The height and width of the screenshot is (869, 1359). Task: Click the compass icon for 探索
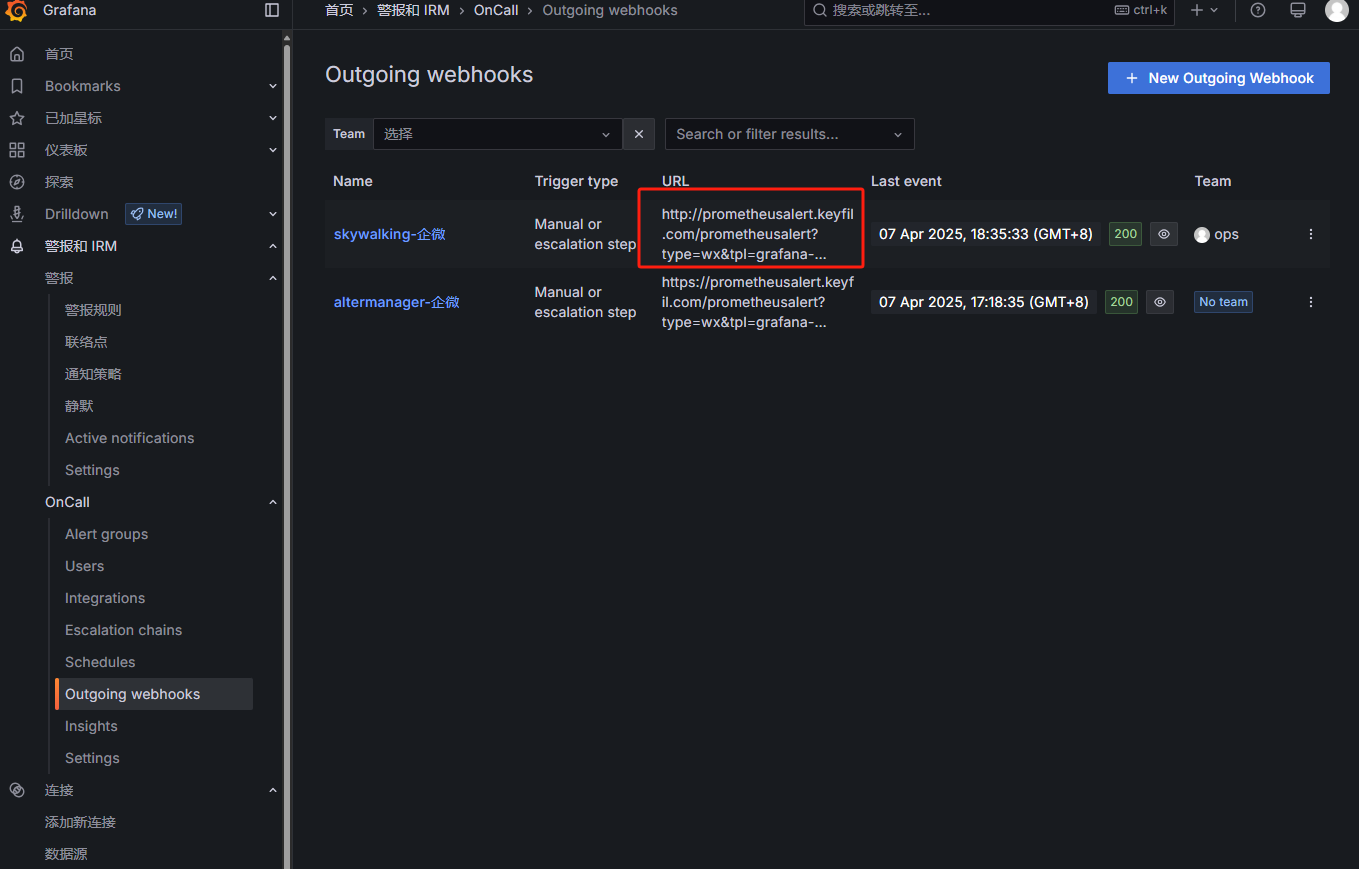(x=17, y=182)
